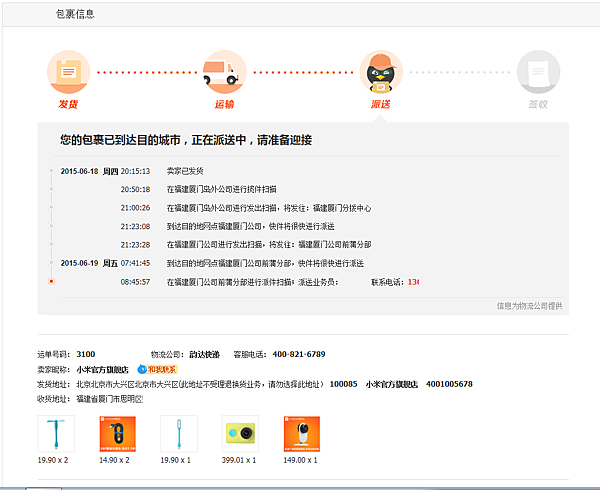
Task: Click the timeline dot beside 卖家已发货
Action: (x=51, y=171)
